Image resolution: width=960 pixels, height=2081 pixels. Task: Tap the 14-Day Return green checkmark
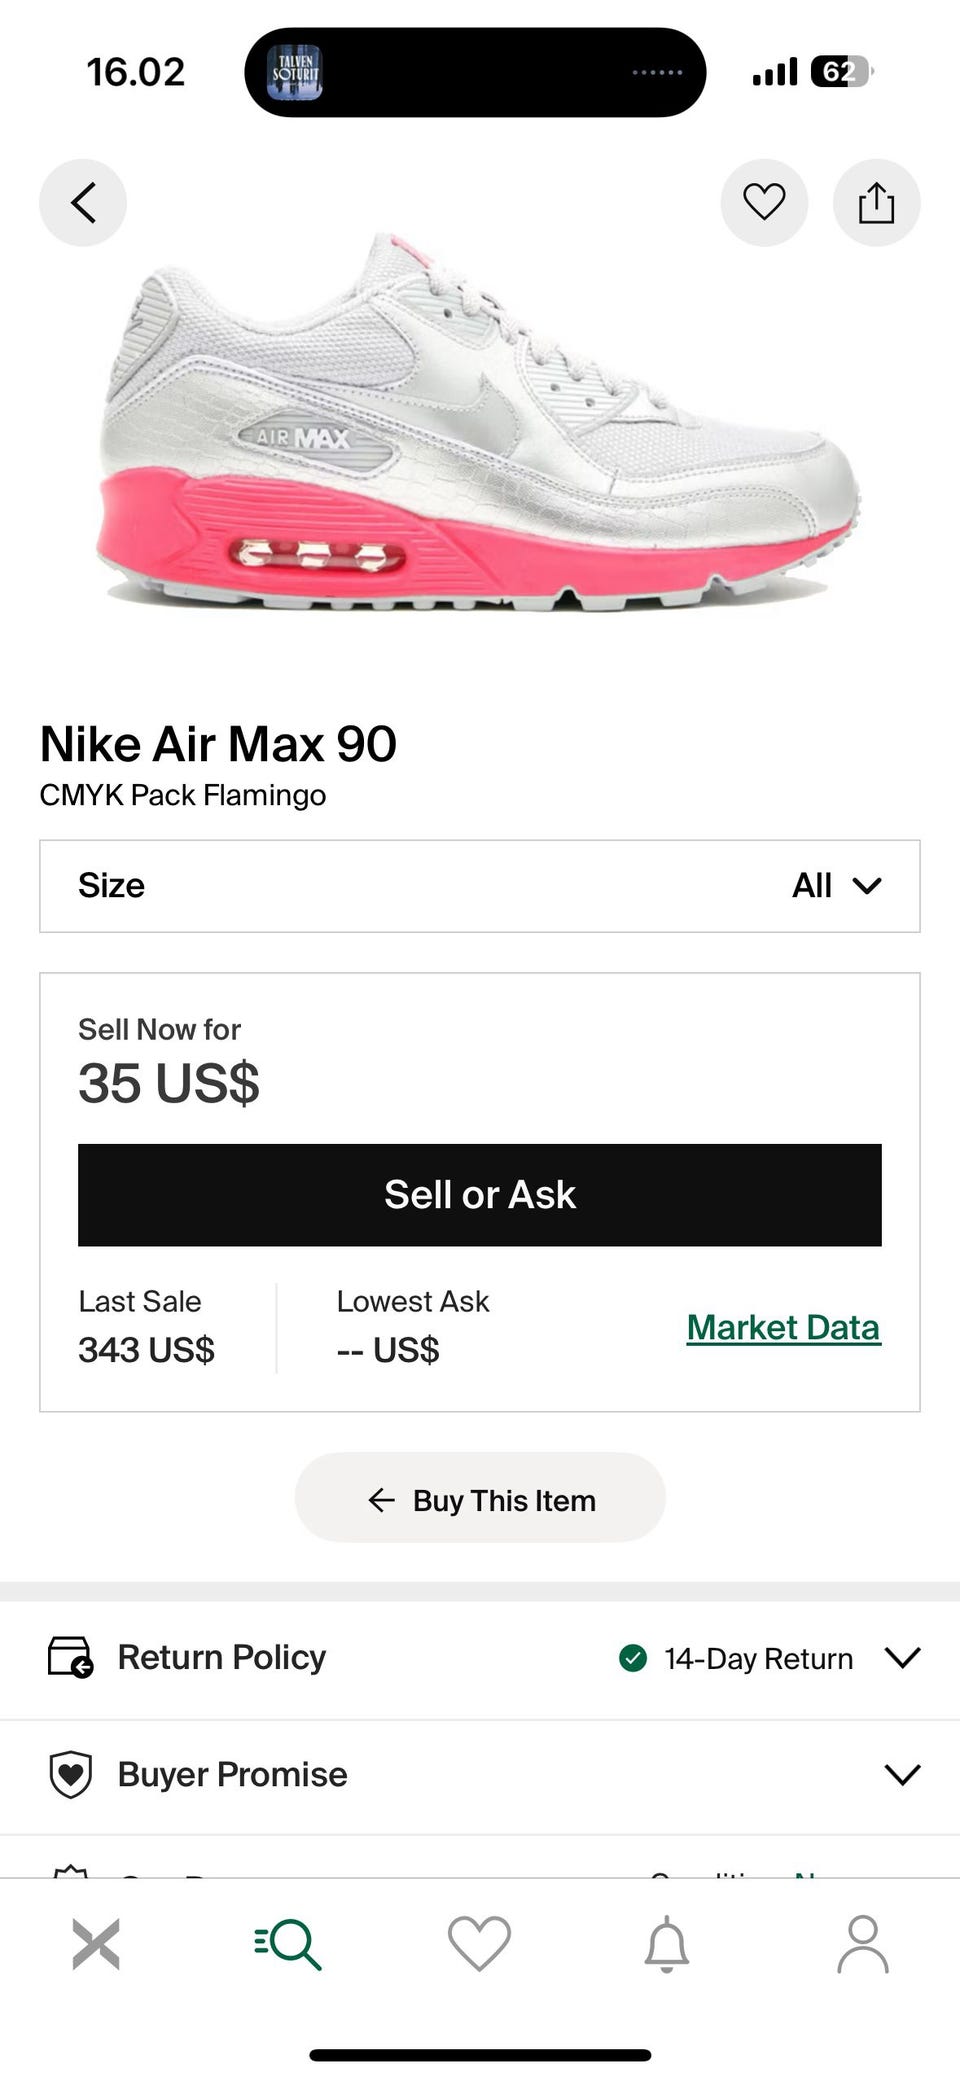tap(633, 1658)
